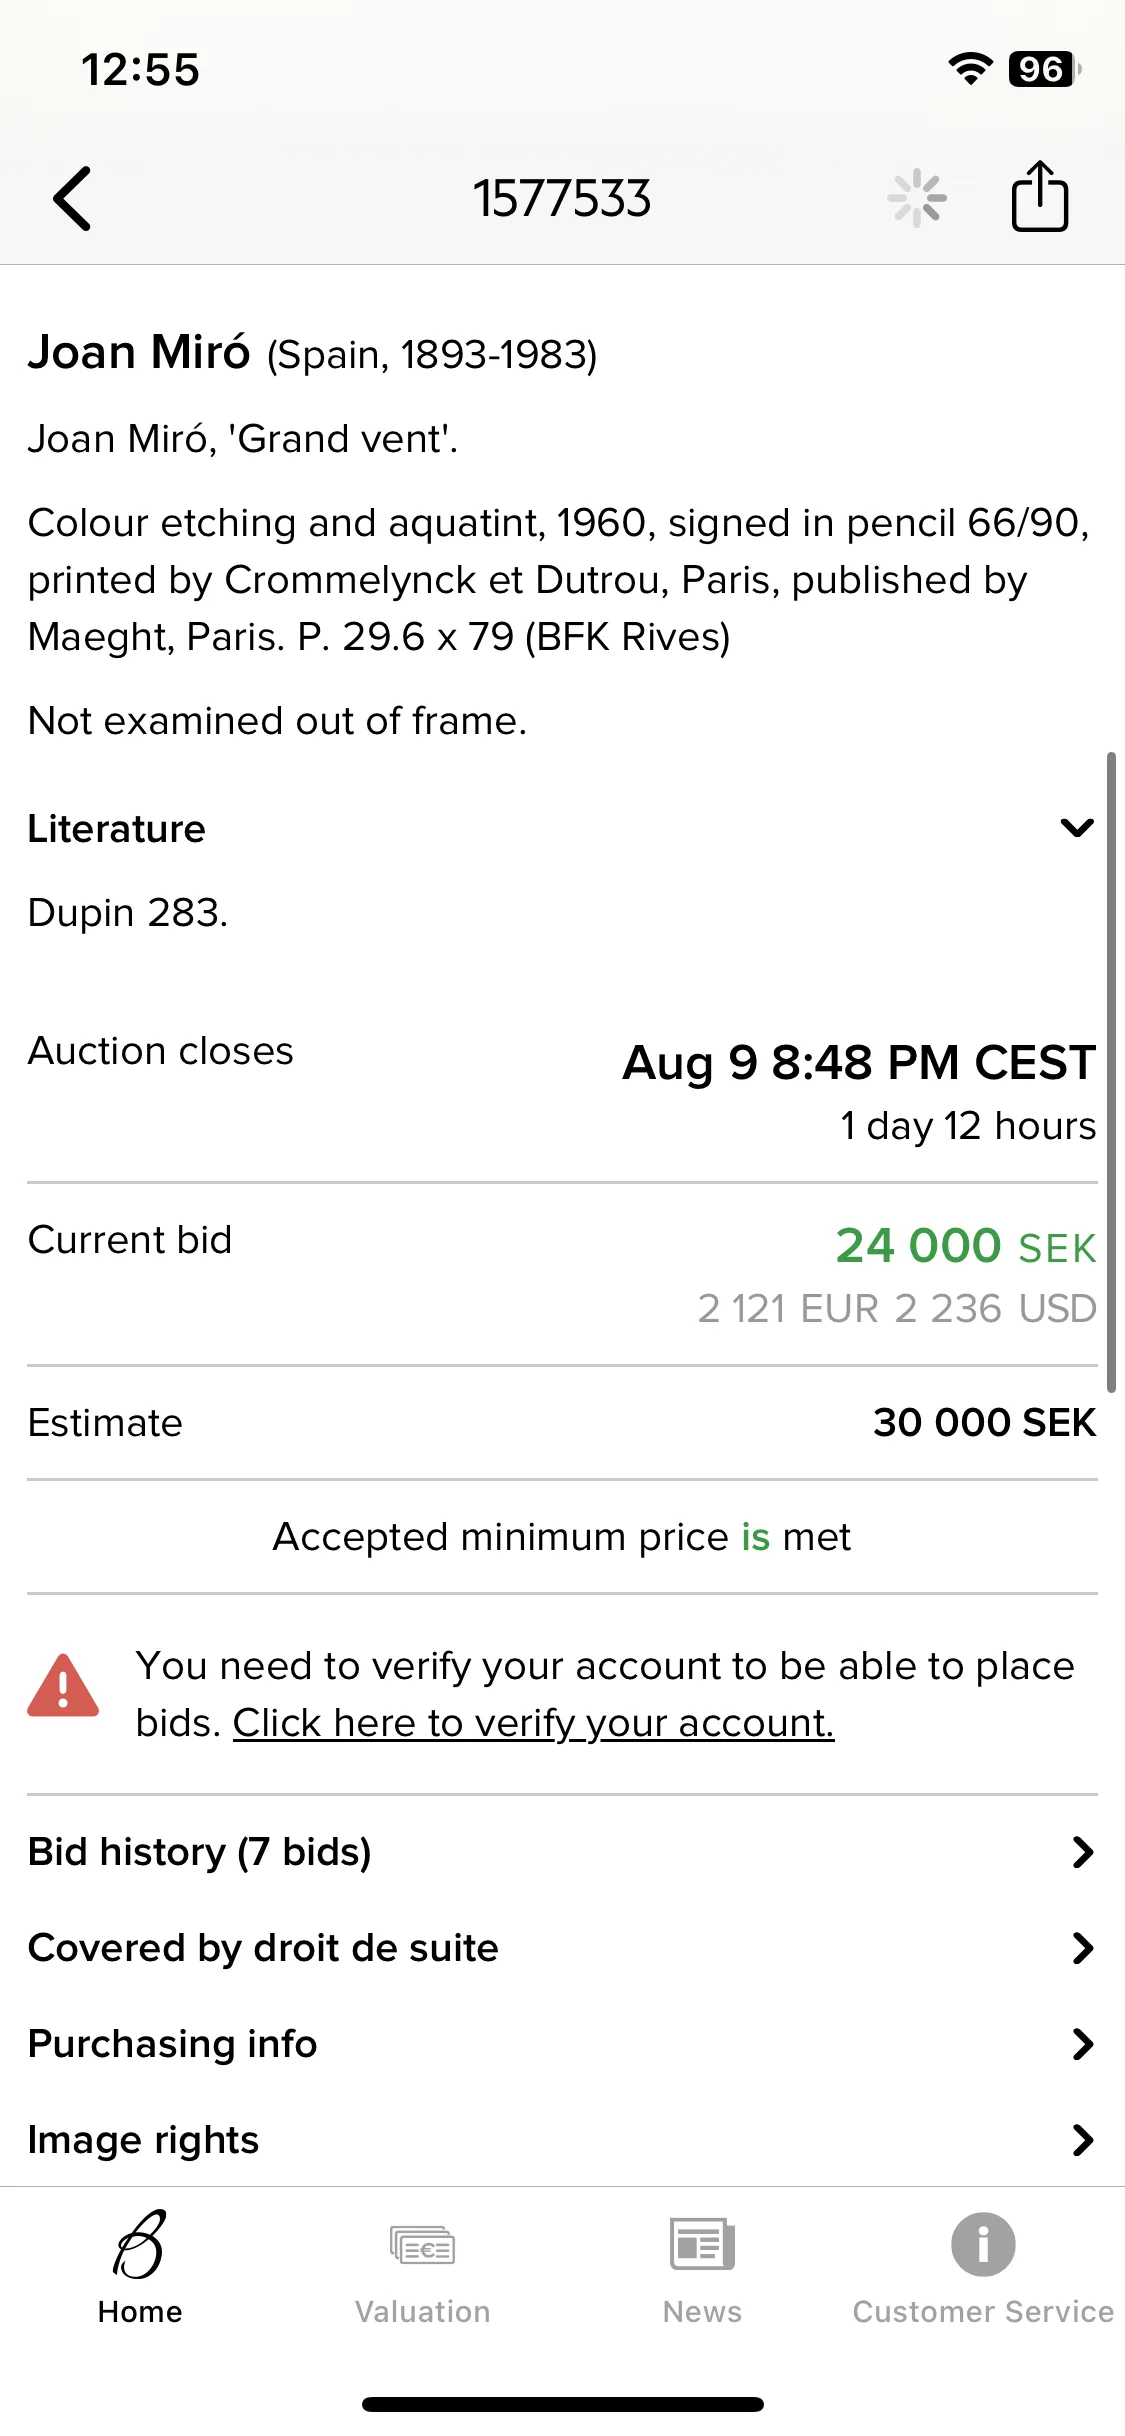Open the Home tab logo icon
The width and height of the screenshot is (1125, 2436).
tap(140, 2245)
